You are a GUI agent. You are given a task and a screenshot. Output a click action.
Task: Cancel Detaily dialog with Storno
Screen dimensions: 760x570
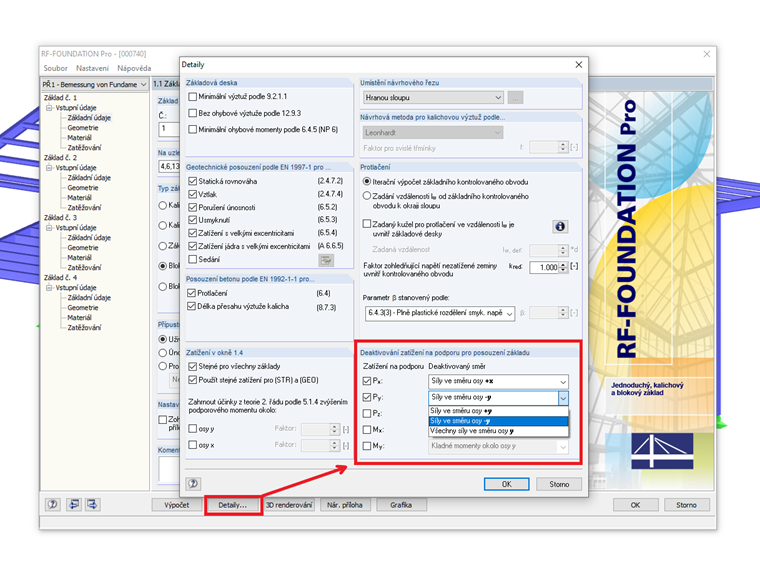pyautogui.click(x=559, y=484)
